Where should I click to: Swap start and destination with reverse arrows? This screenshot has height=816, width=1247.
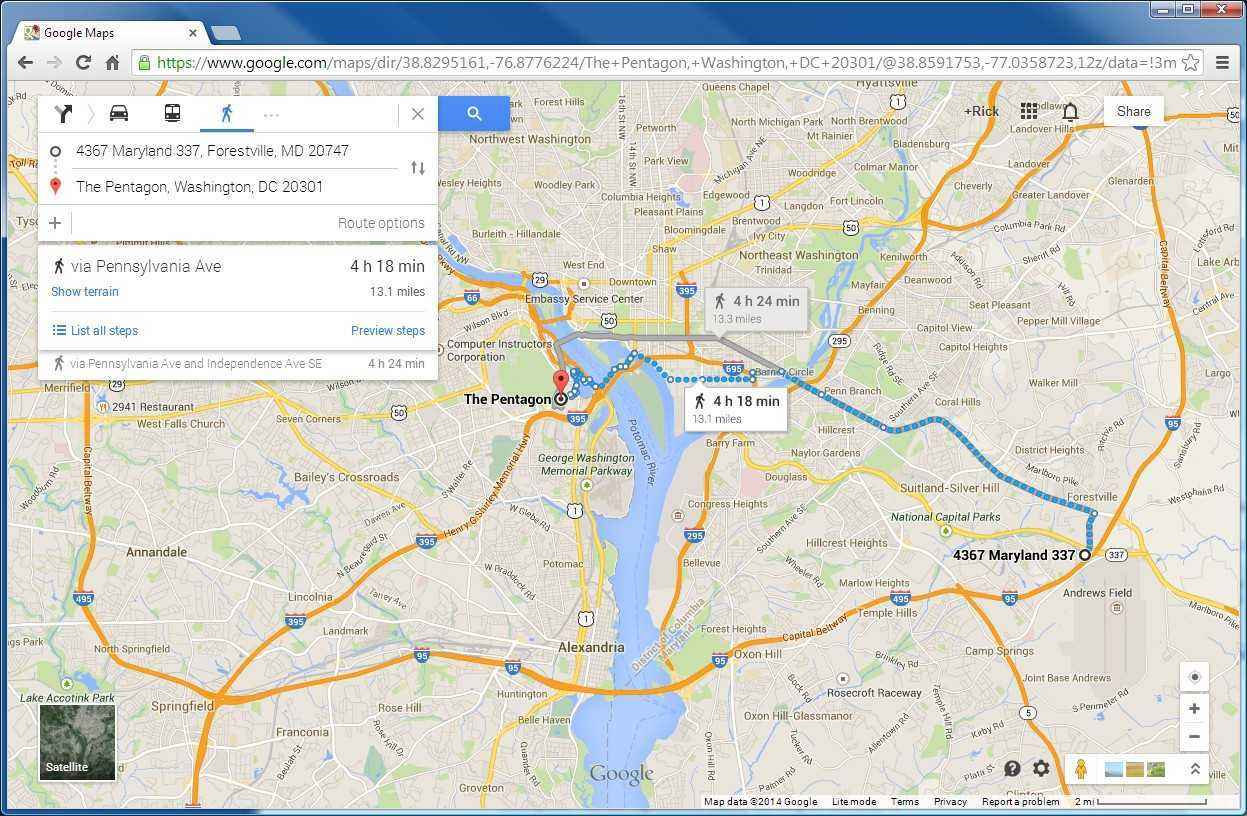click(418, 168)
